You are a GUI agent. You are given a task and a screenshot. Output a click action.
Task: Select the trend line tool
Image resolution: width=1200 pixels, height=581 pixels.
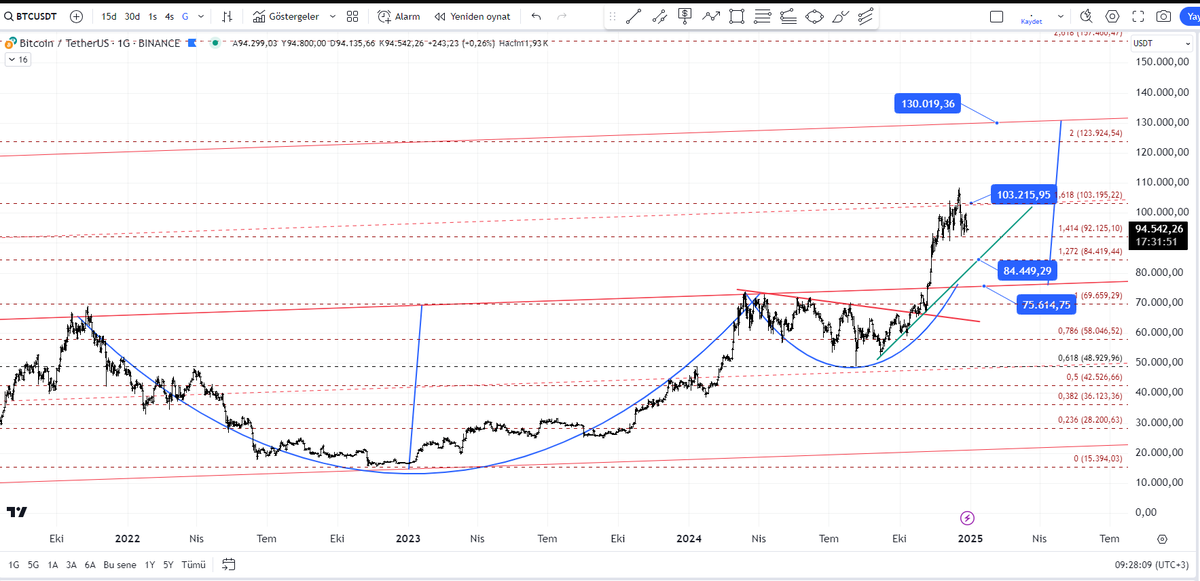[633, 16]
